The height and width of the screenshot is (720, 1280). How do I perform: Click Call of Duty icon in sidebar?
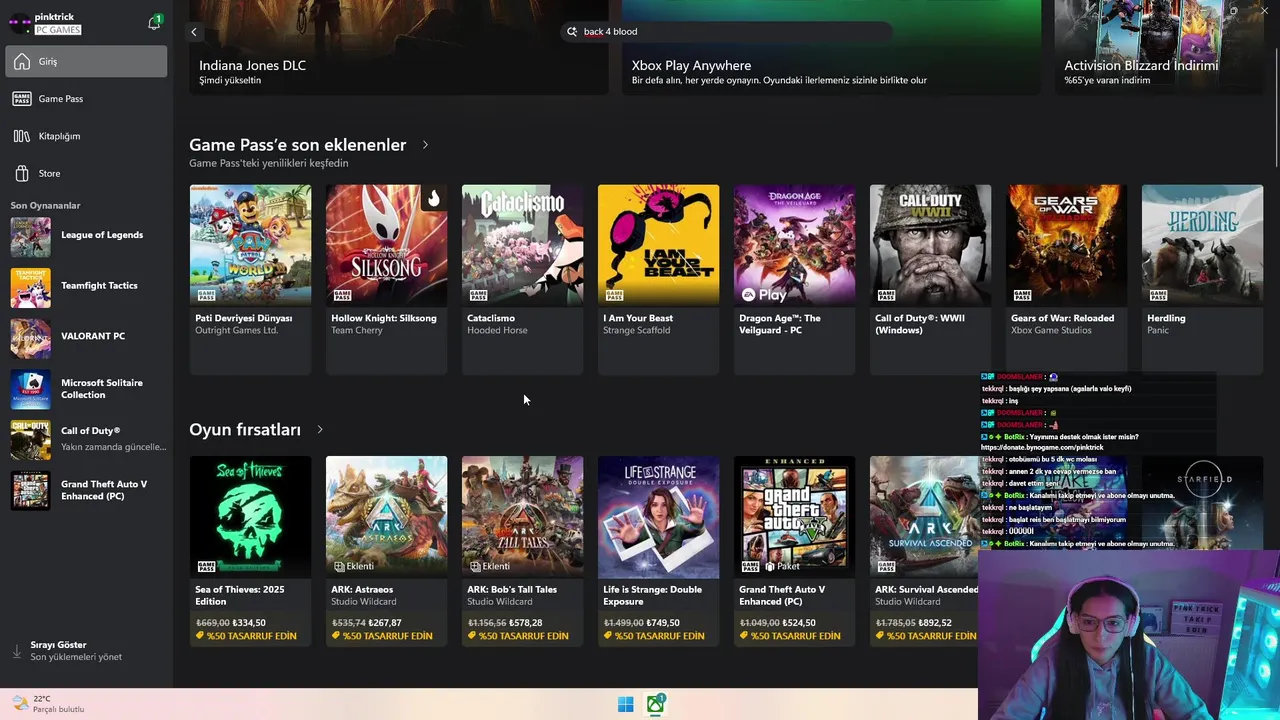(x=30, y=440)
